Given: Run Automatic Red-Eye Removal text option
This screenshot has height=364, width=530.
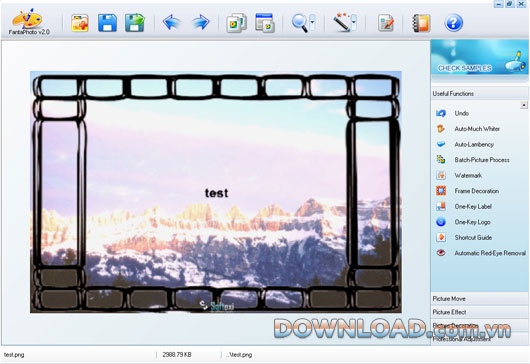Looking at the screenshot, I should 490,253.
